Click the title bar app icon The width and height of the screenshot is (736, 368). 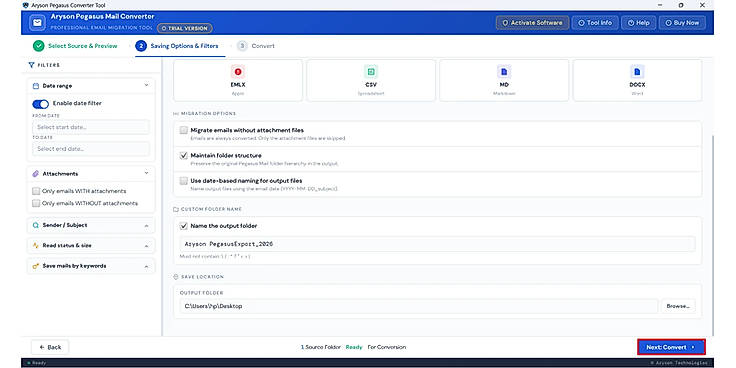25,5
